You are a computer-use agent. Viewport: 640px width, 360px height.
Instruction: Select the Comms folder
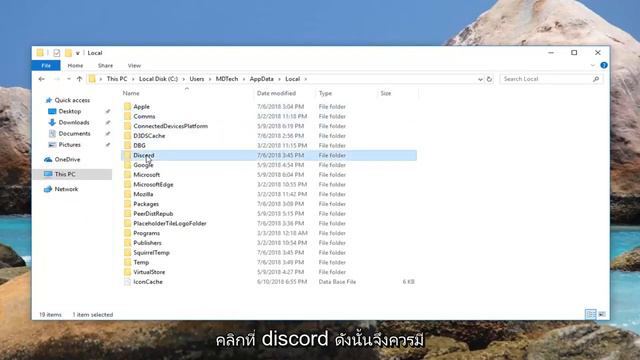coord(144,116)
